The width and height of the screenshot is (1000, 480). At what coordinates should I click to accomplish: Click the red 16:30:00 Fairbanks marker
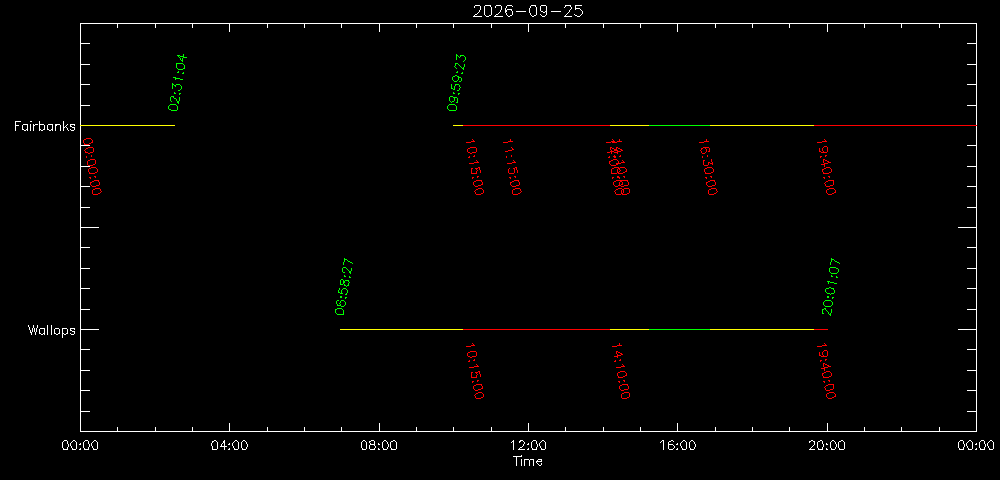point(707,167)
